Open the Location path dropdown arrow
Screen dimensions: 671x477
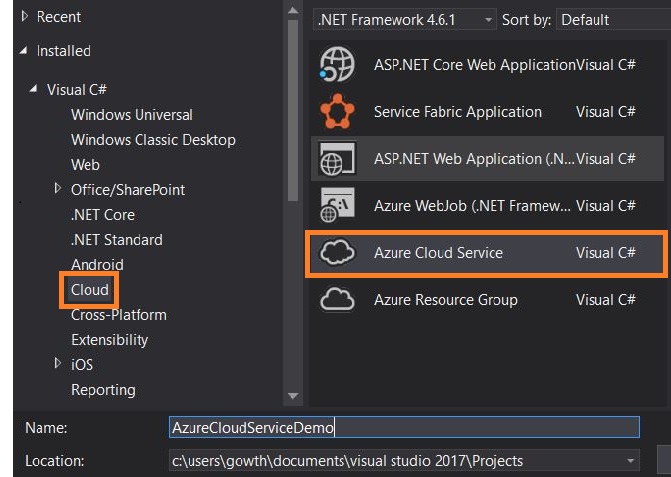point(631,461)
